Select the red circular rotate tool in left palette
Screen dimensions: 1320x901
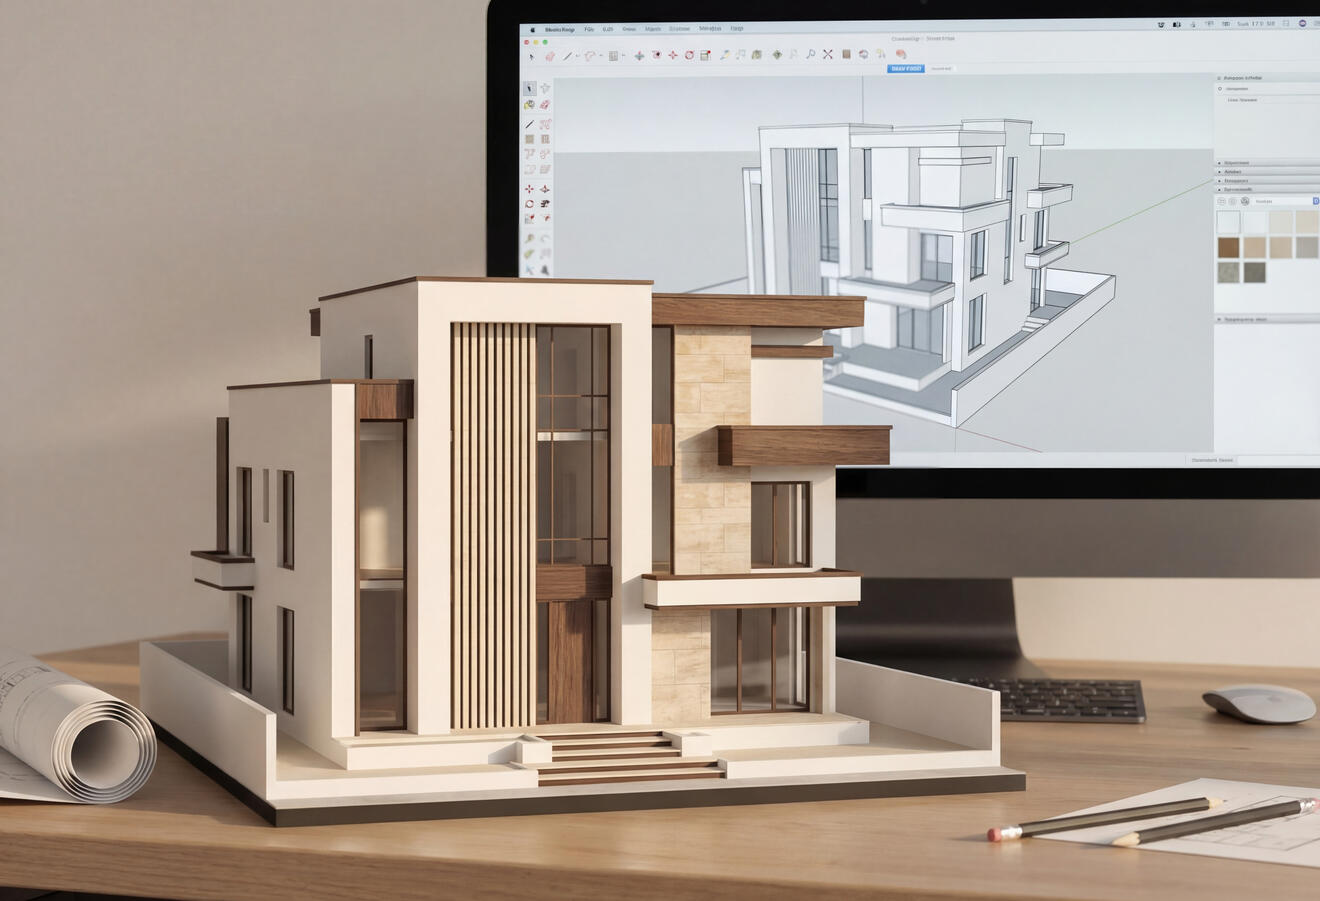pos(529,204)
